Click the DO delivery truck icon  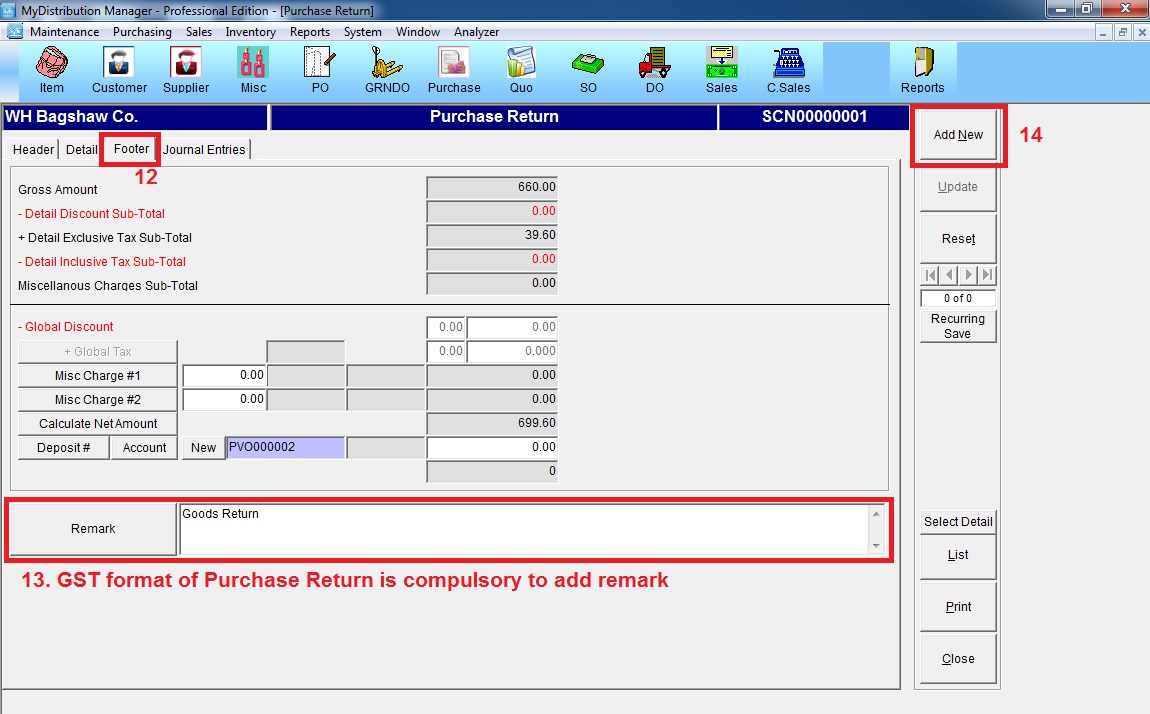tap(654, 70)
